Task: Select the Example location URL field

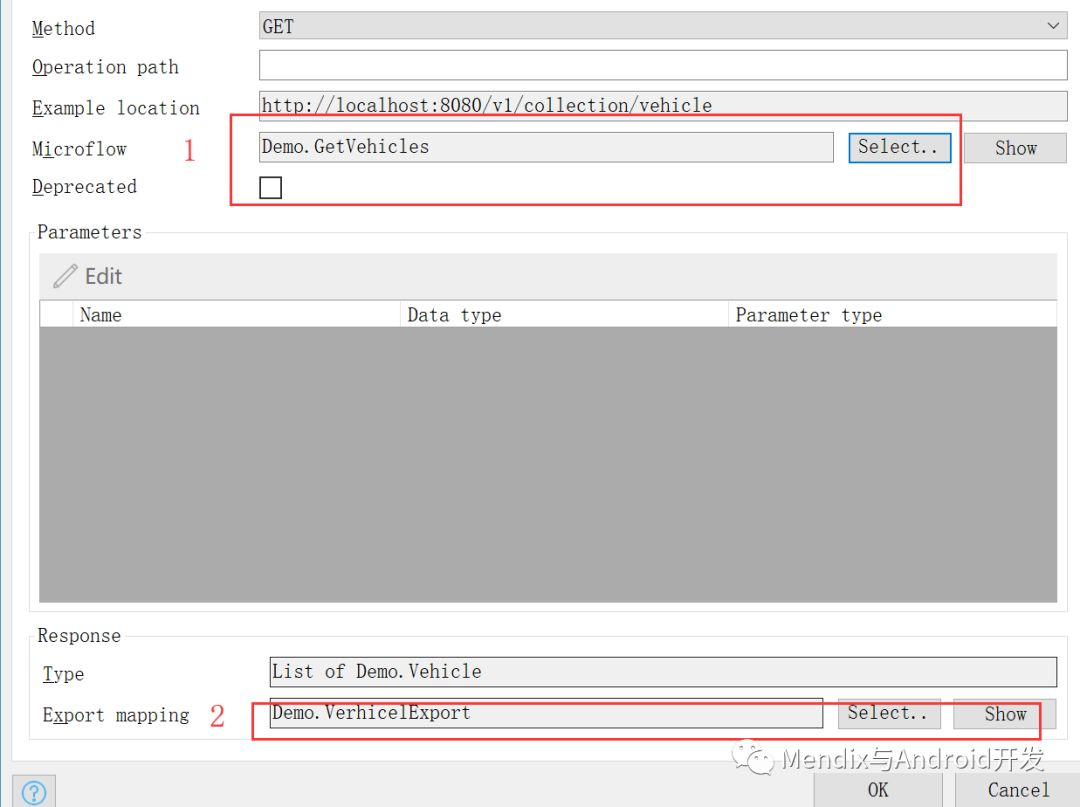Action: 660,105
